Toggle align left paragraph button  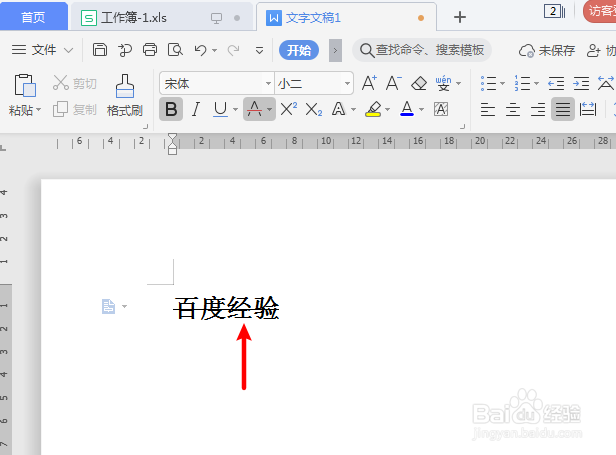[488, 109]
